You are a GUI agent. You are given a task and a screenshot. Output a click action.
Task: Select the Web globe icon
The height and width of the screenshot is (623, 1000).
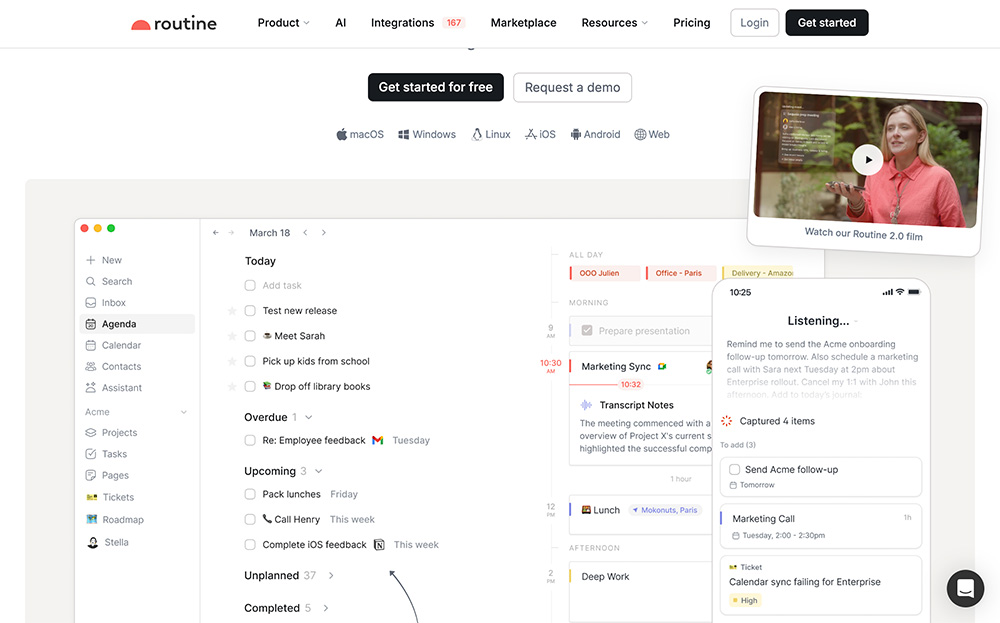tap(640, 135)
